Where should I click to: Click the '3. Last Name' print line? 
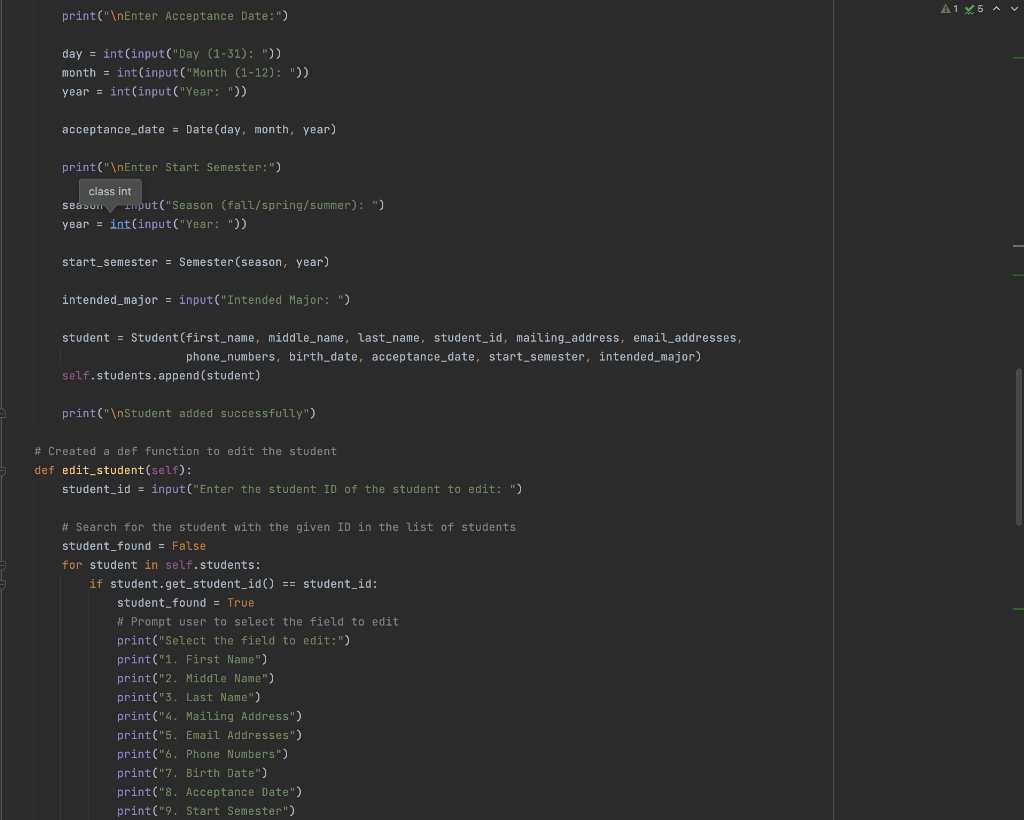[189, 697]
